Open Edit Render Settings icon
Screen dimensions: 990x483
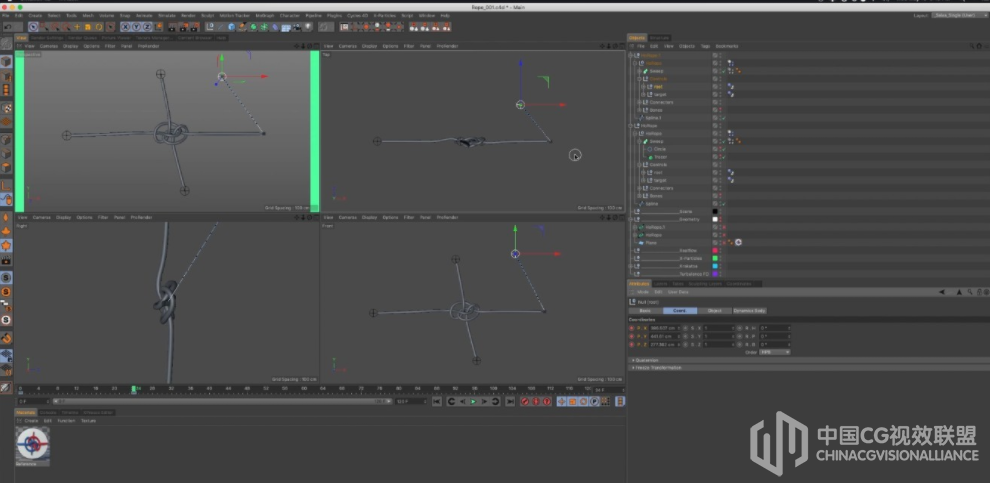click(x=194, y=27)
